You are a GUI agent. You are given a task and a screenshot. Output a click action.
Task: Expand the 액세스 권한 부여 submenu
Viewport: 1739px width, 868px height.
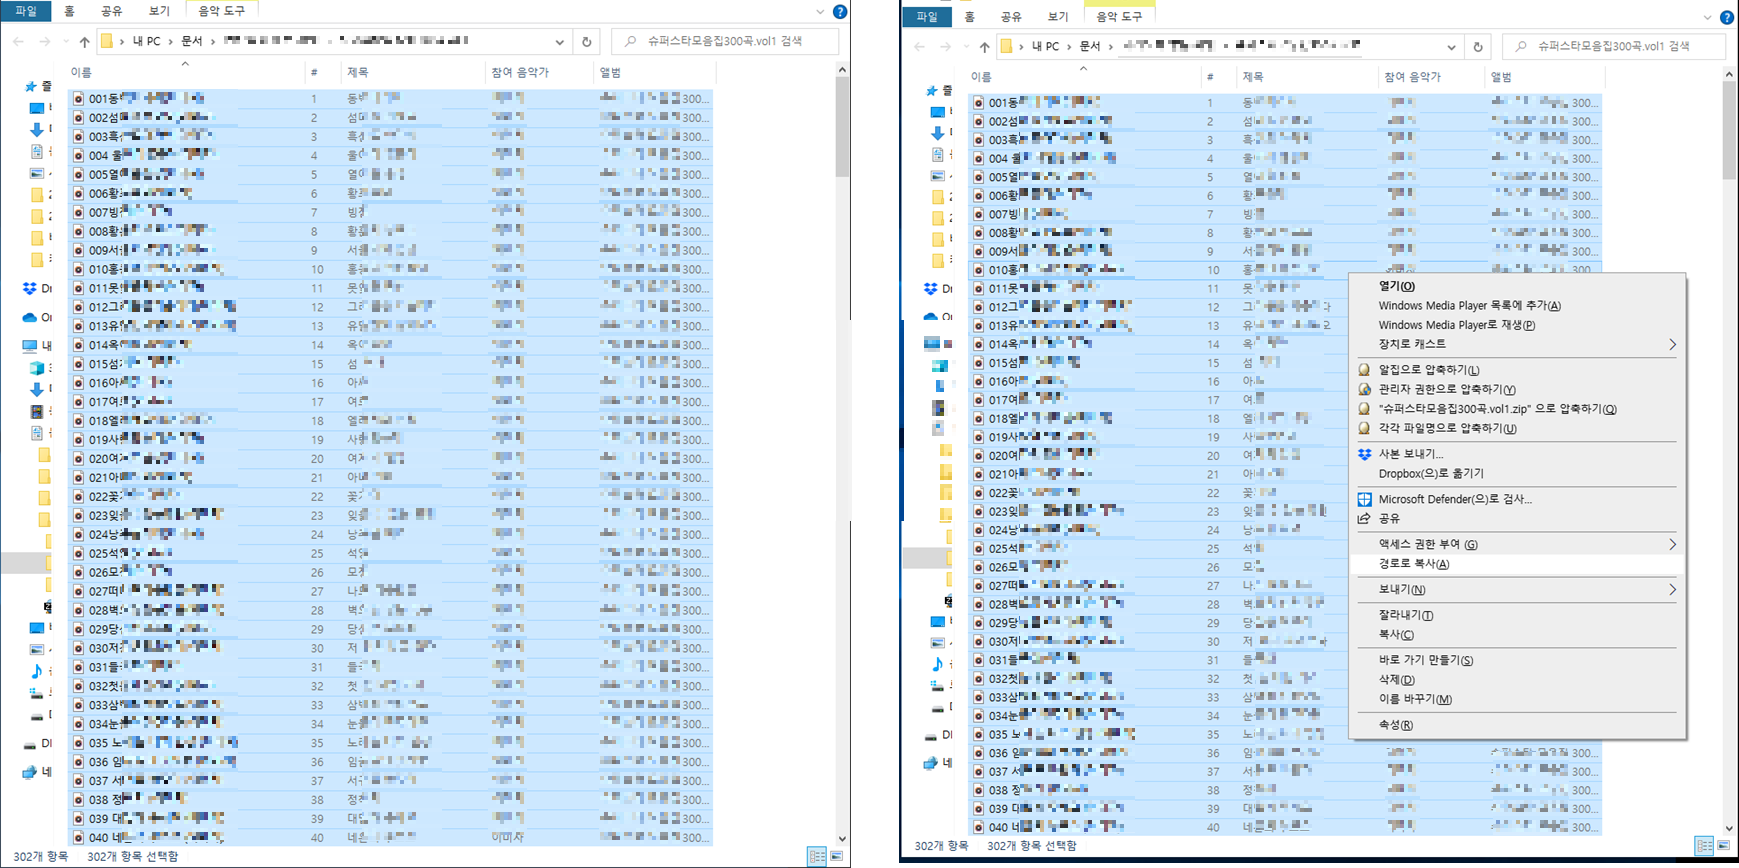tap(1672, 544)
